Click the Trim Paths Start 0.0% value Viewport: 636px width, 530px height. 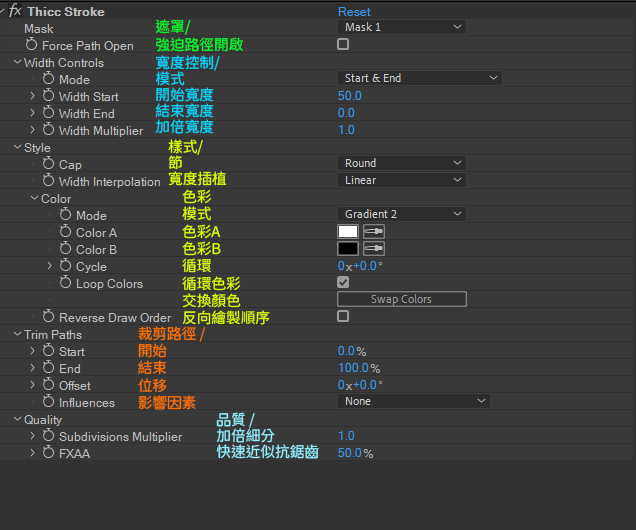coord(352,351)
